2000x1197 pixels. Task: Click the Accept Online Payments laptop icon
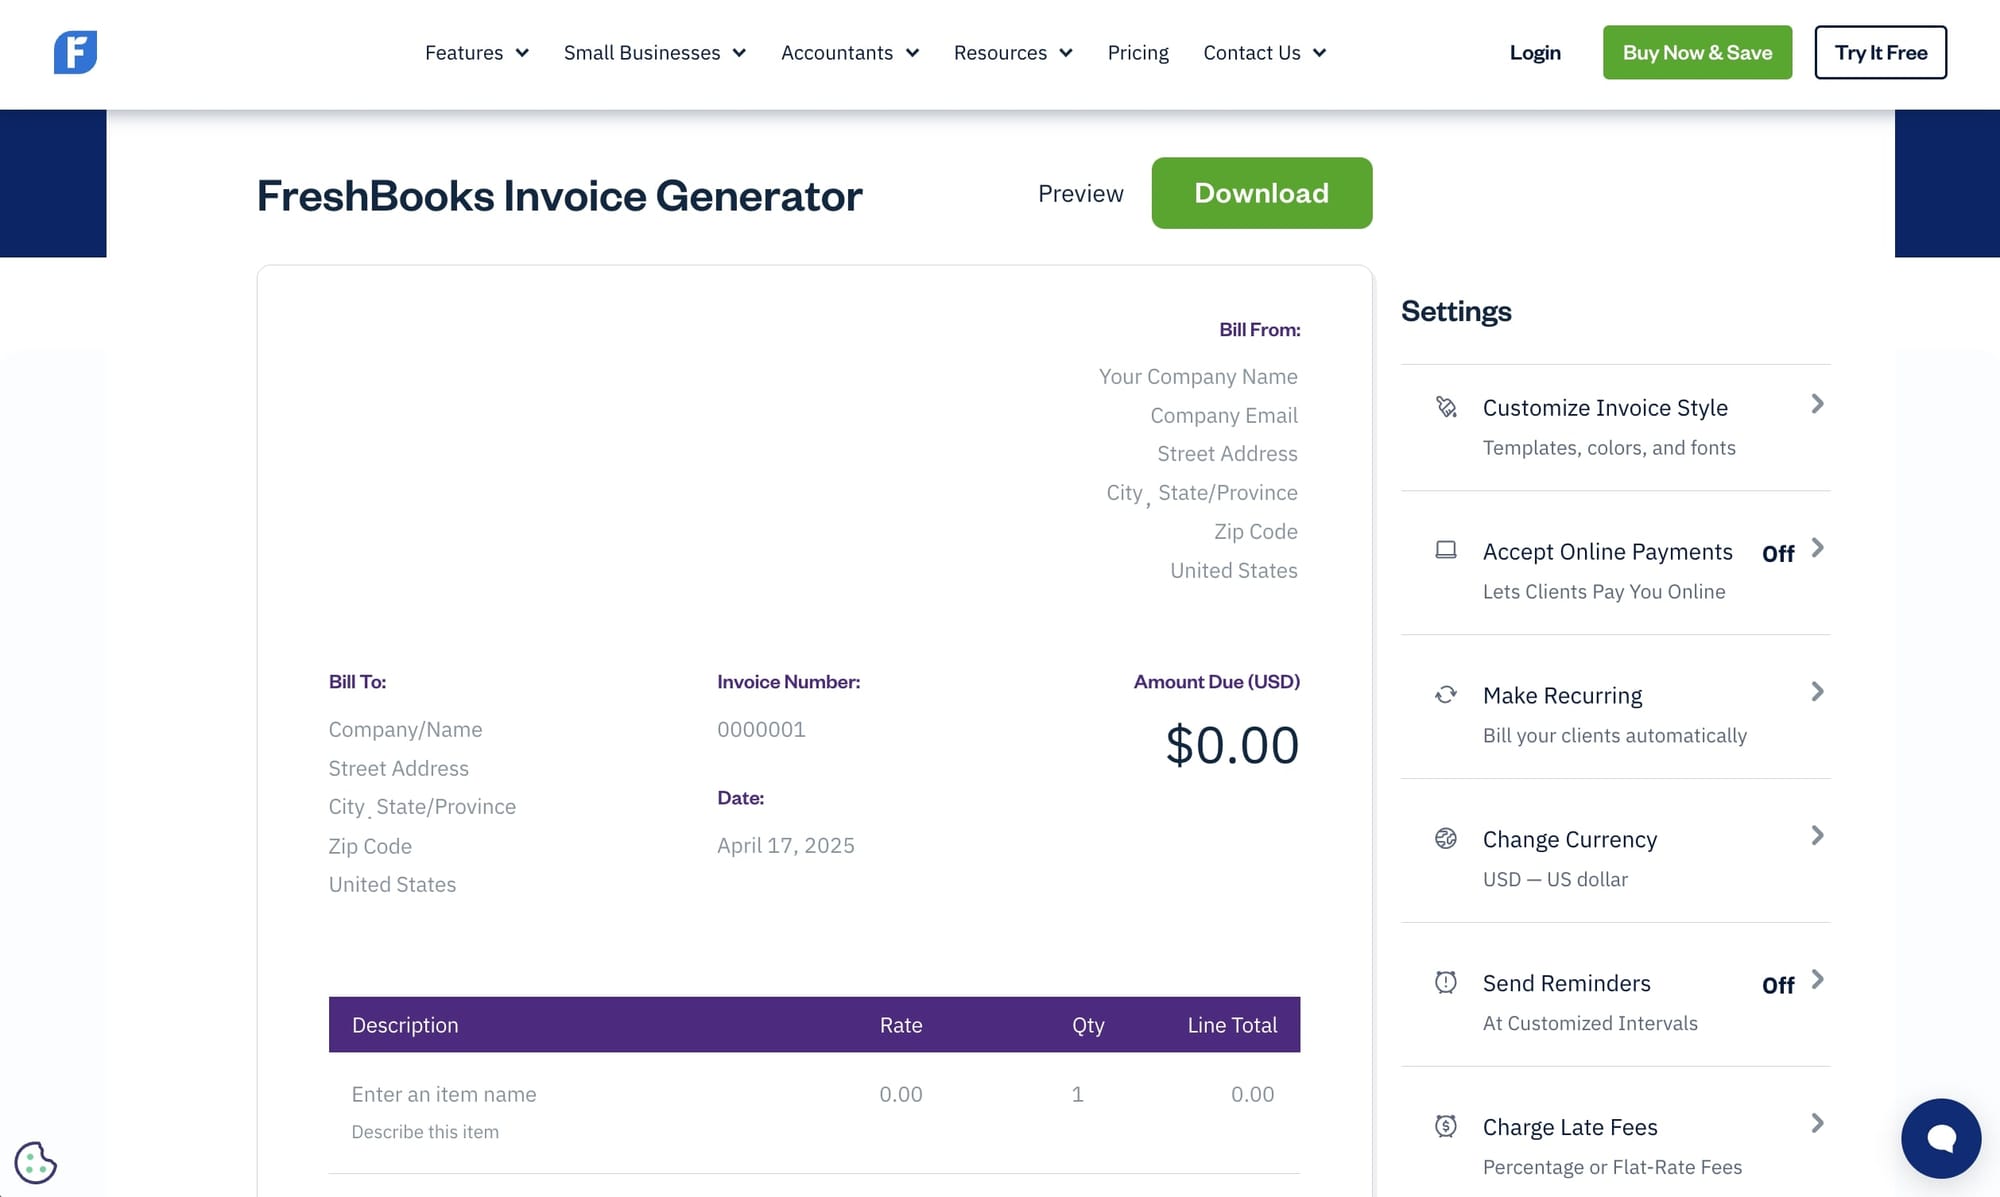click(x=1447, y=549)
